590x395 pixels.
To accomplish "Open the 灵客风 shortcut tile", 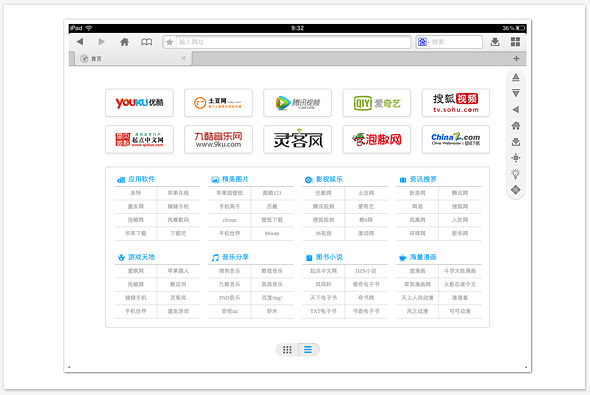I will click(x=297, y=140).
